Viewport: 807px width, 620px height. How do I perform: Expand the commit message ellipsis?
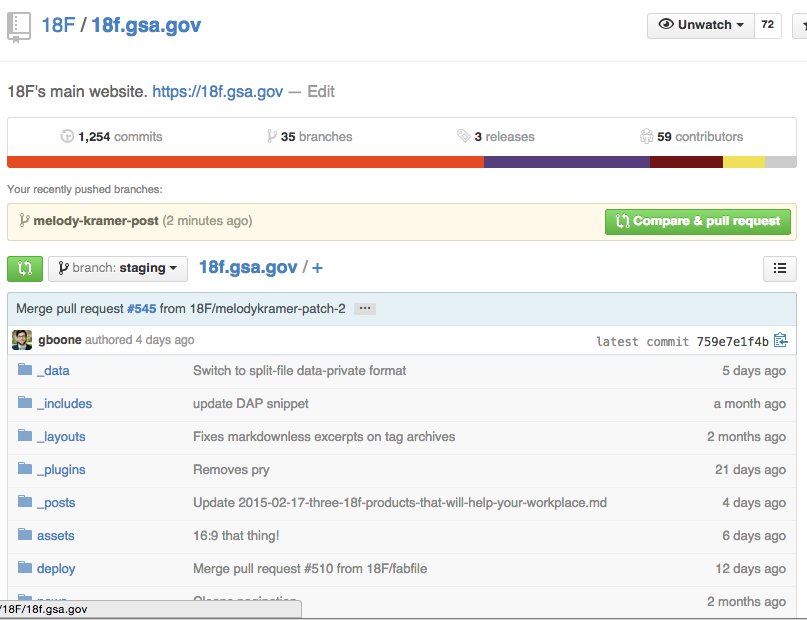[365, 309]
